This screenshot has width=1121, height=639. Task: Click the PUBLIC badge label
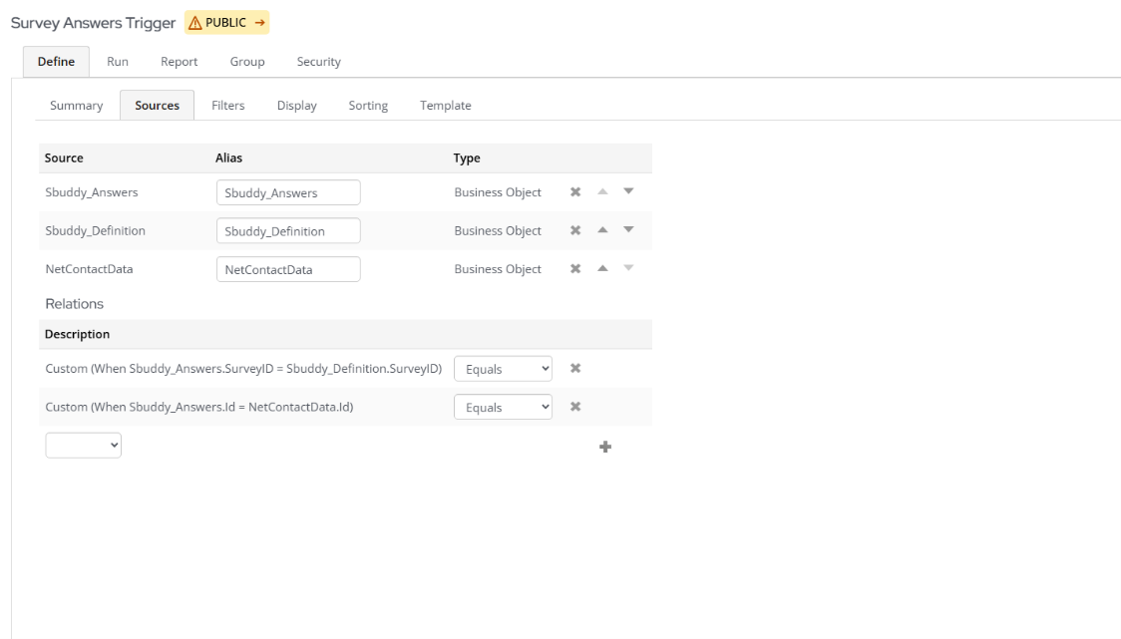[226, 23]
